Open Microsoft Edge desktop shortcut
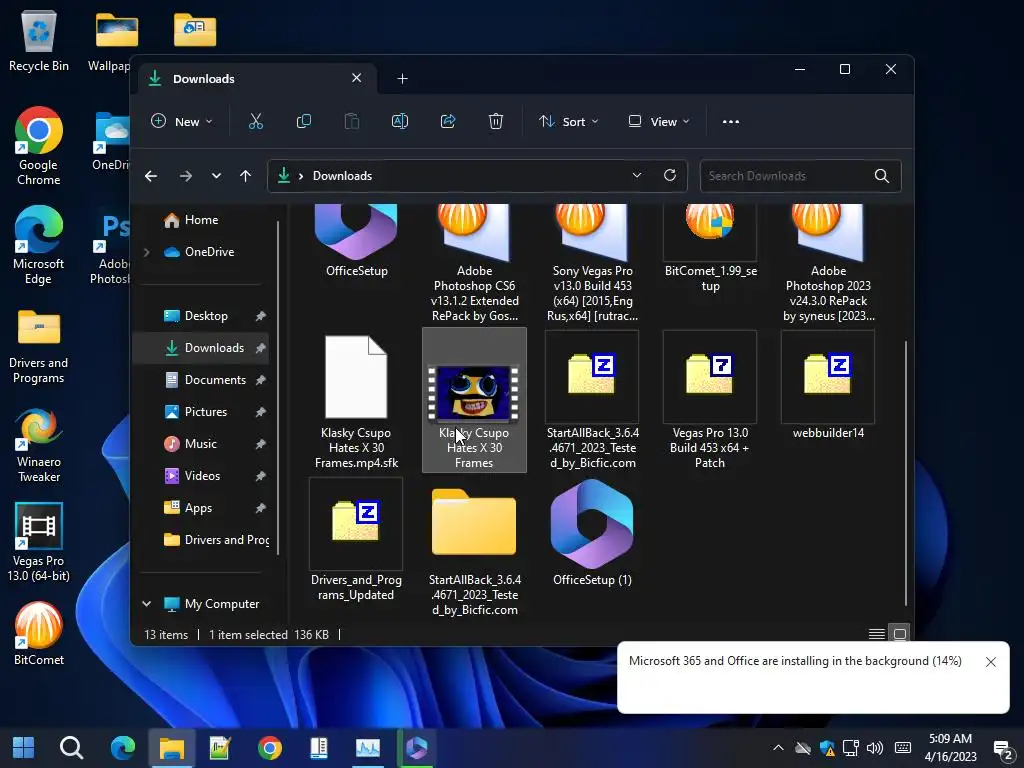This screenshot has width=1024, height=768. coord(39,246)
